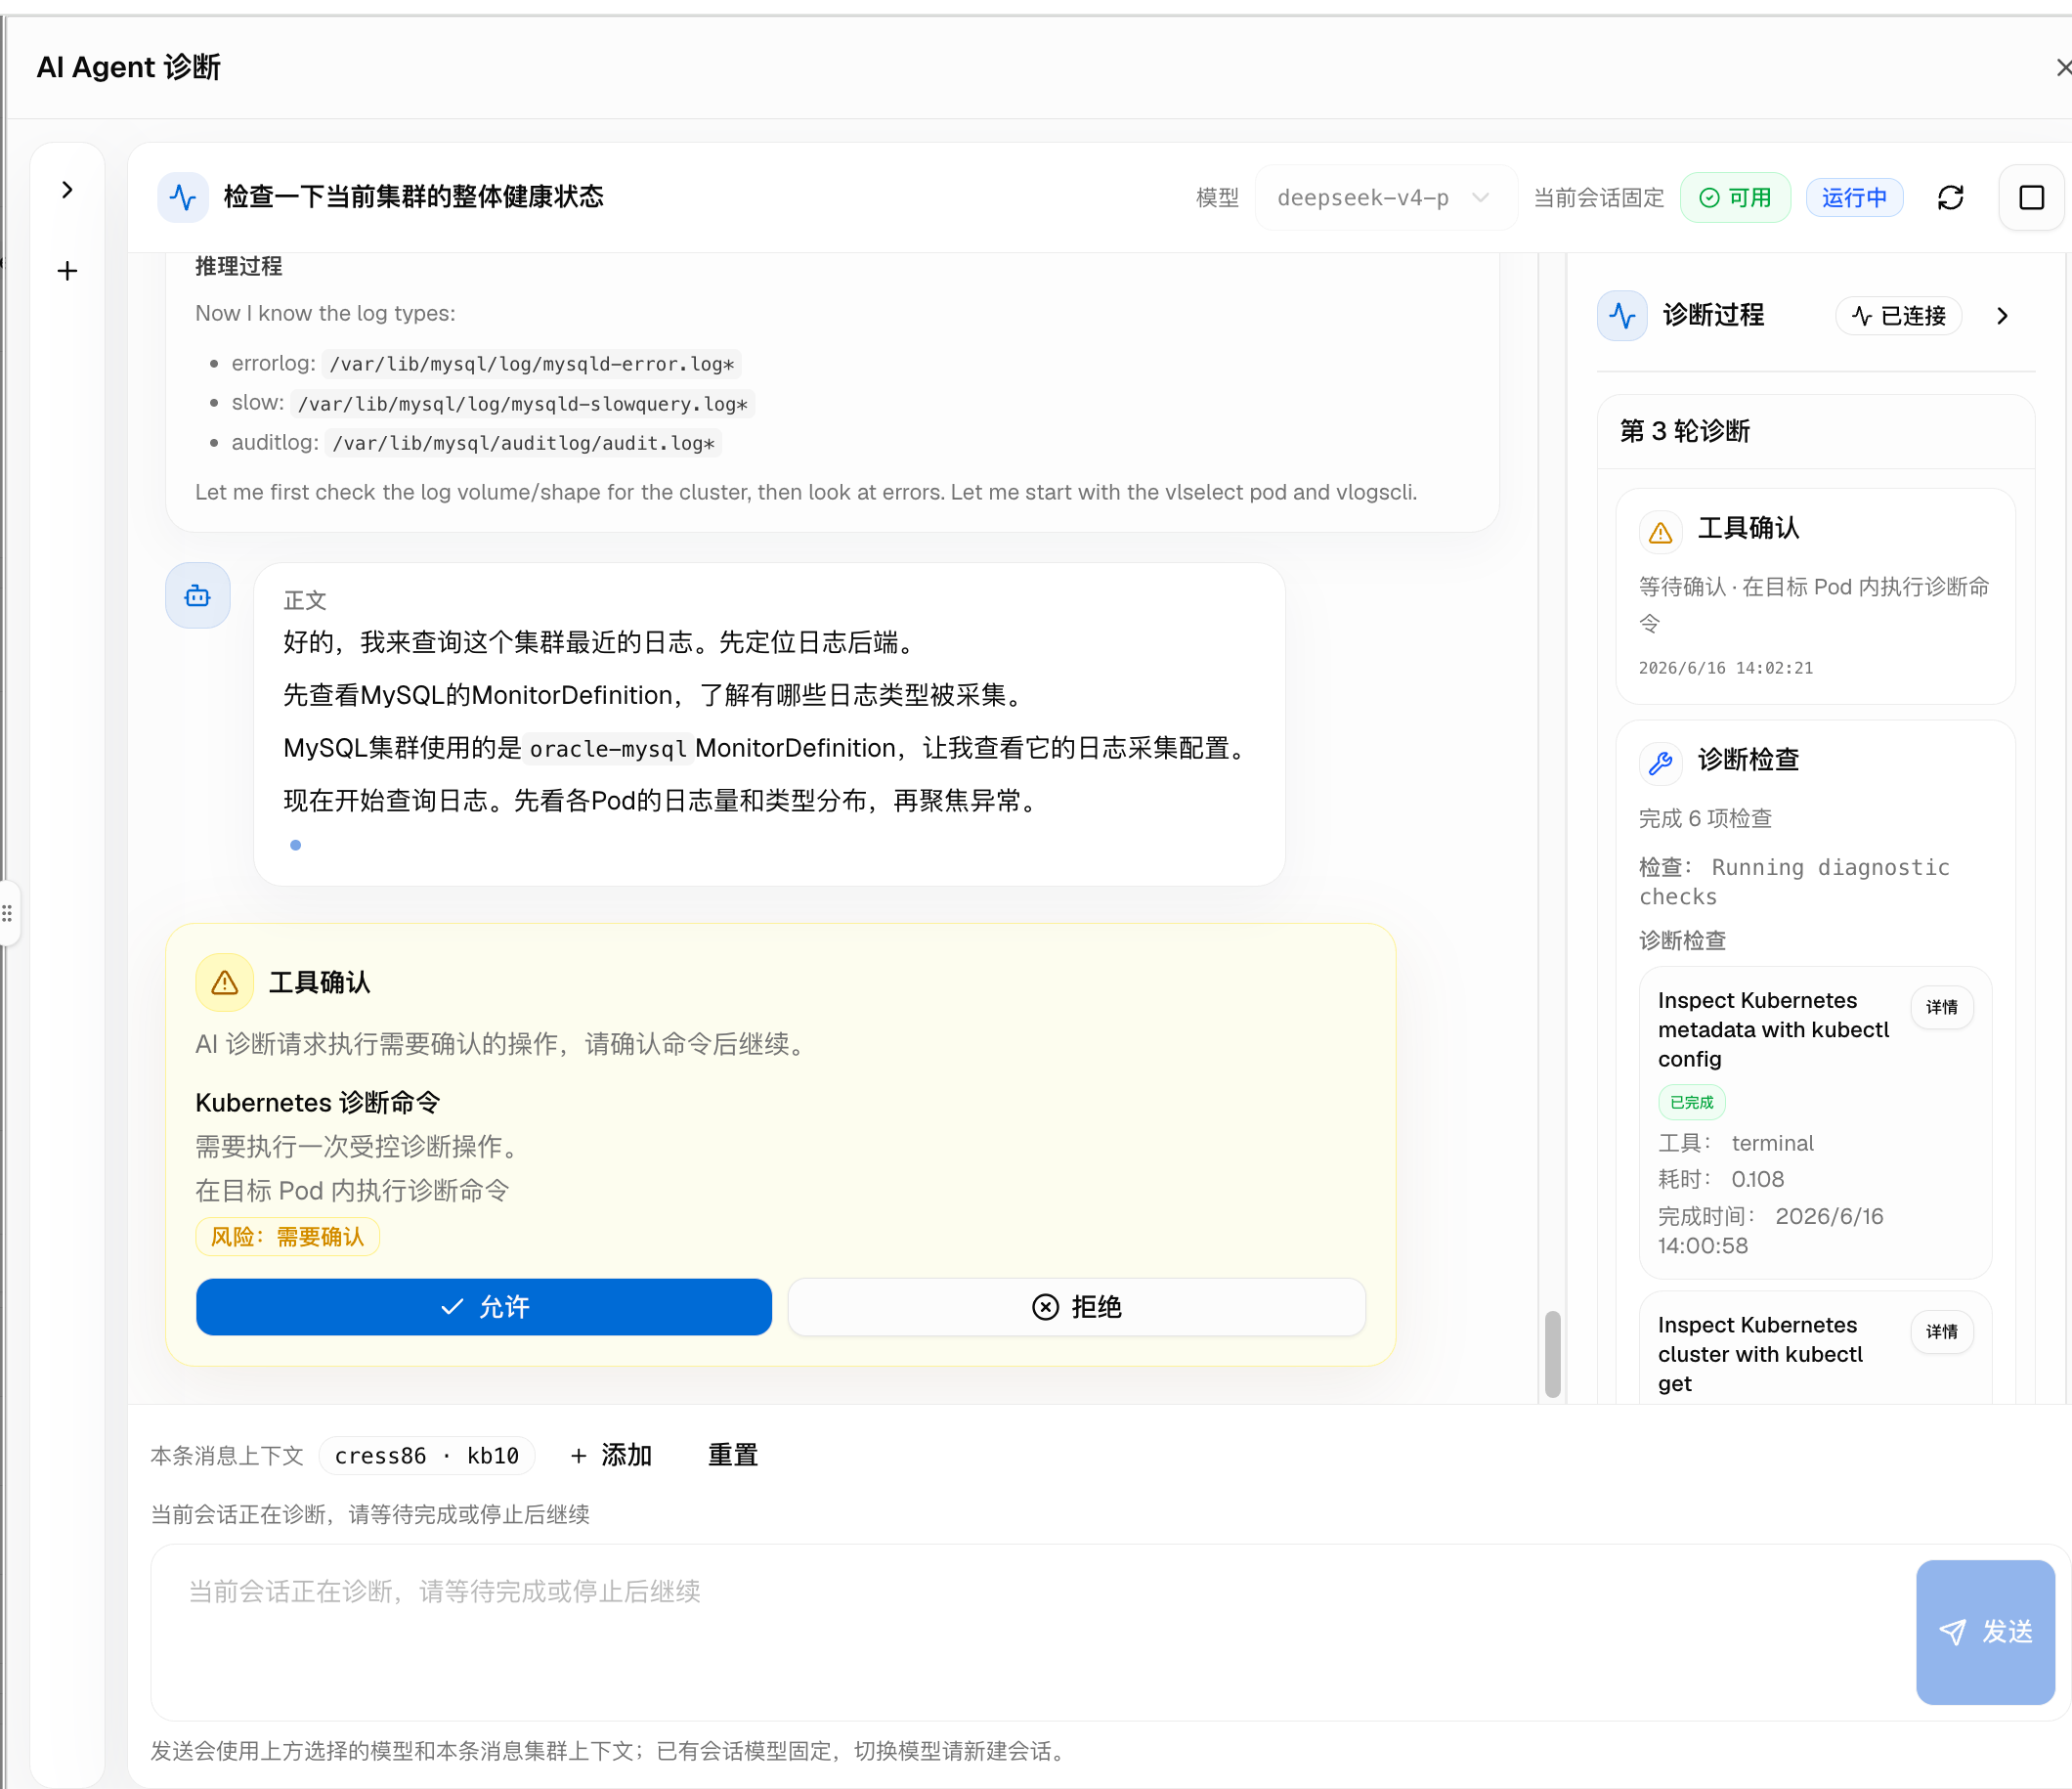Click the 当前会话固定 label

[x=1598, y=198]
